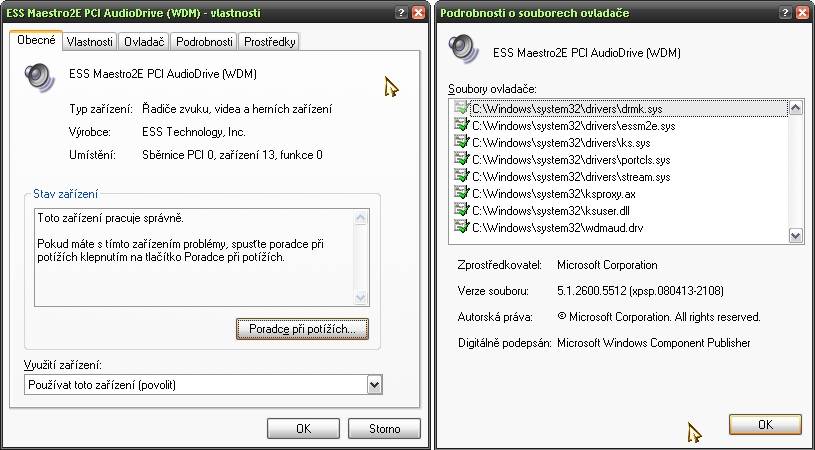The height and width of the screenshot is (450, 815).
Task: Click the up arrow of the driver files list scrollbar
Action: pyautogui.click(x=796, y=108)
